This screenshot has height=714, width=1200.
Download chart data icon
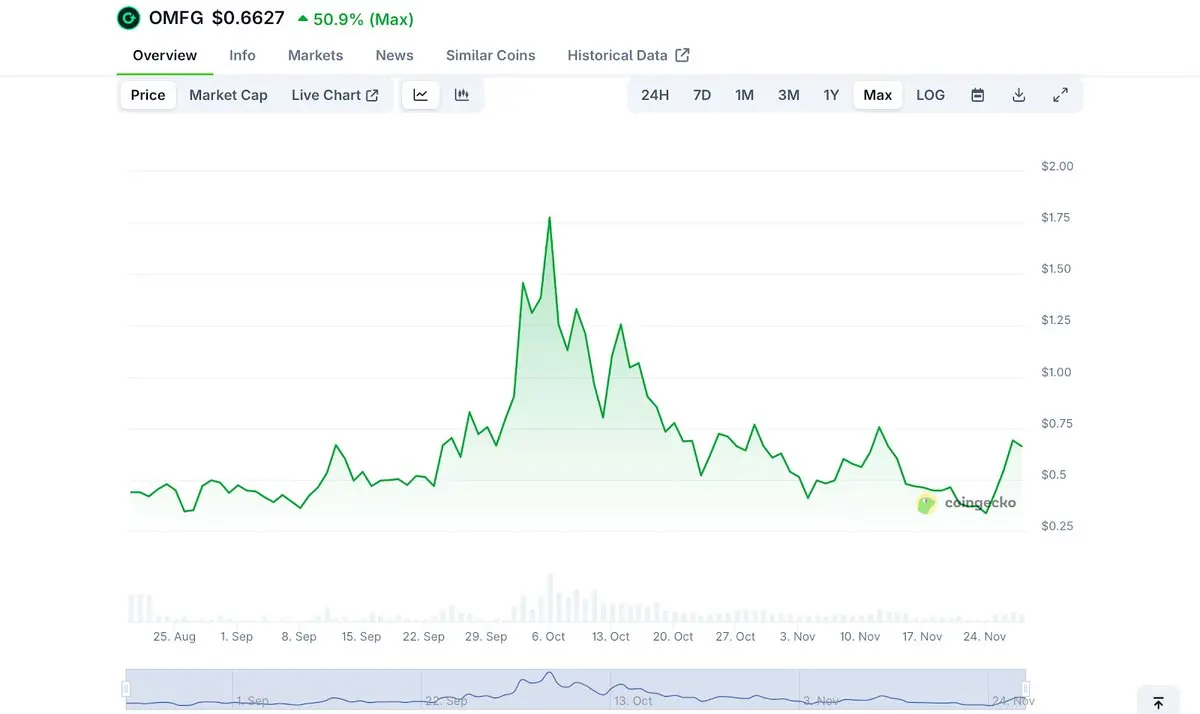click(x=1019, y=95)
